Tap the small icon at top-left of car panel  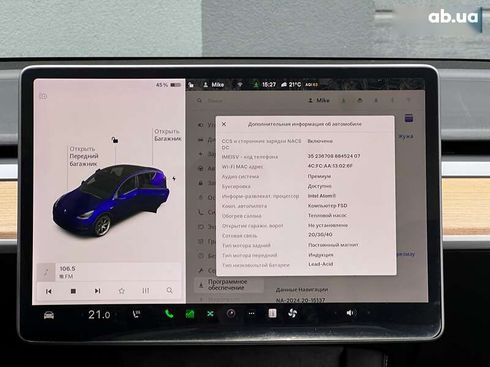click(43, 96)
